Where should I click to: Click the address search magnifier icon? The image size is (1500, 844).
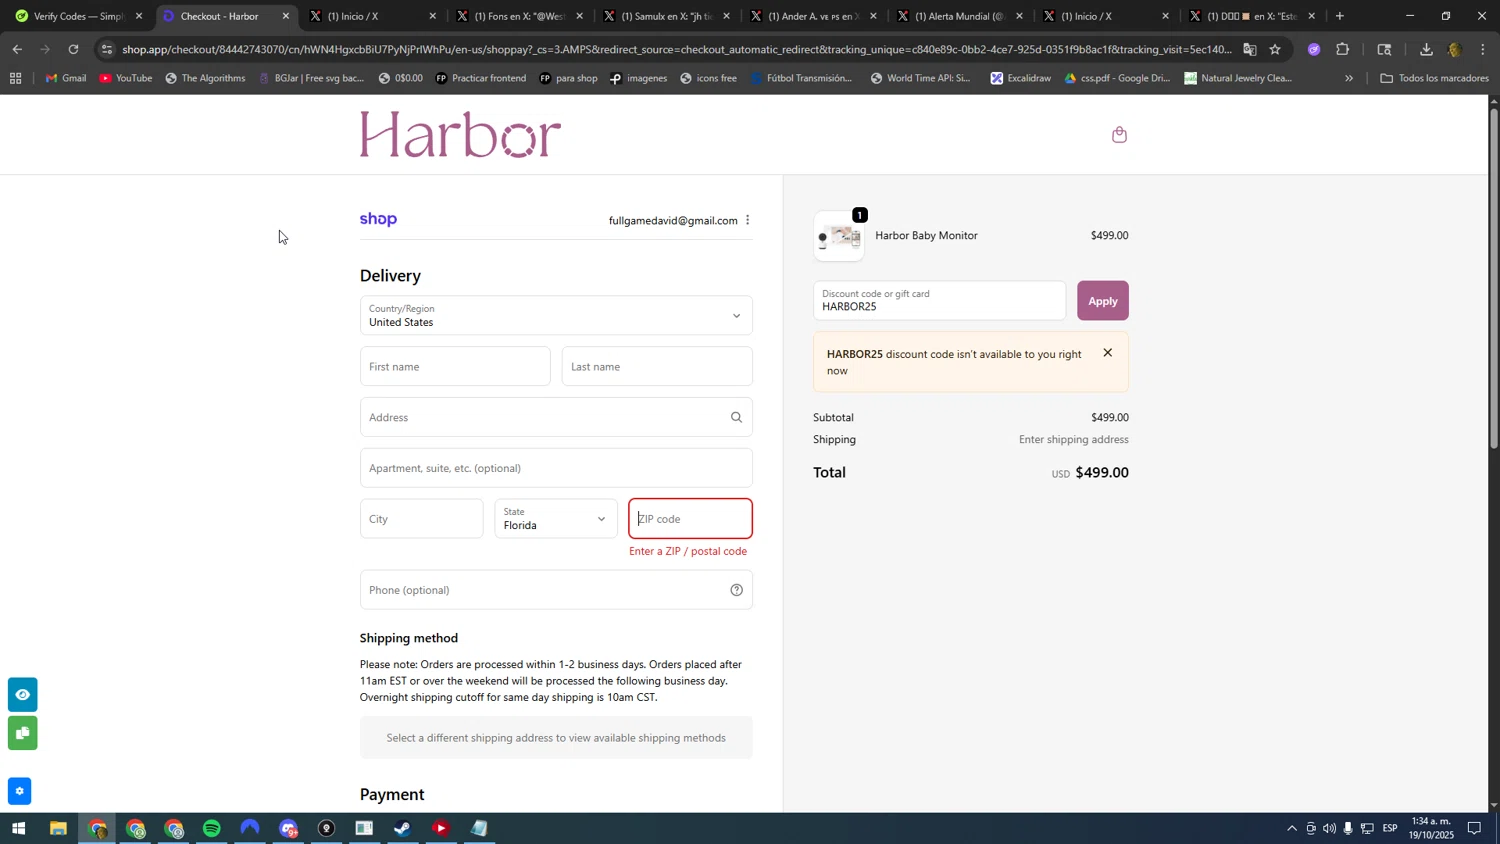pyautogui.click(x=736, y=418)
